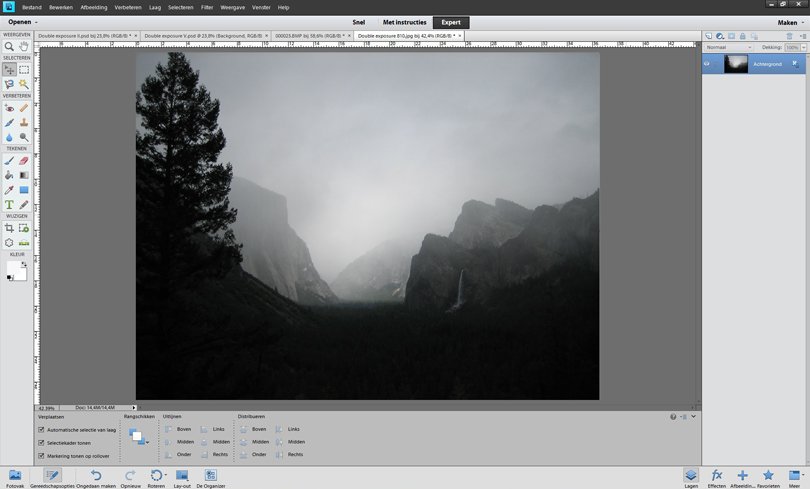Delete layer with the trash icon
The width and height of the screenshot is (810, 489).
[789, 36]
